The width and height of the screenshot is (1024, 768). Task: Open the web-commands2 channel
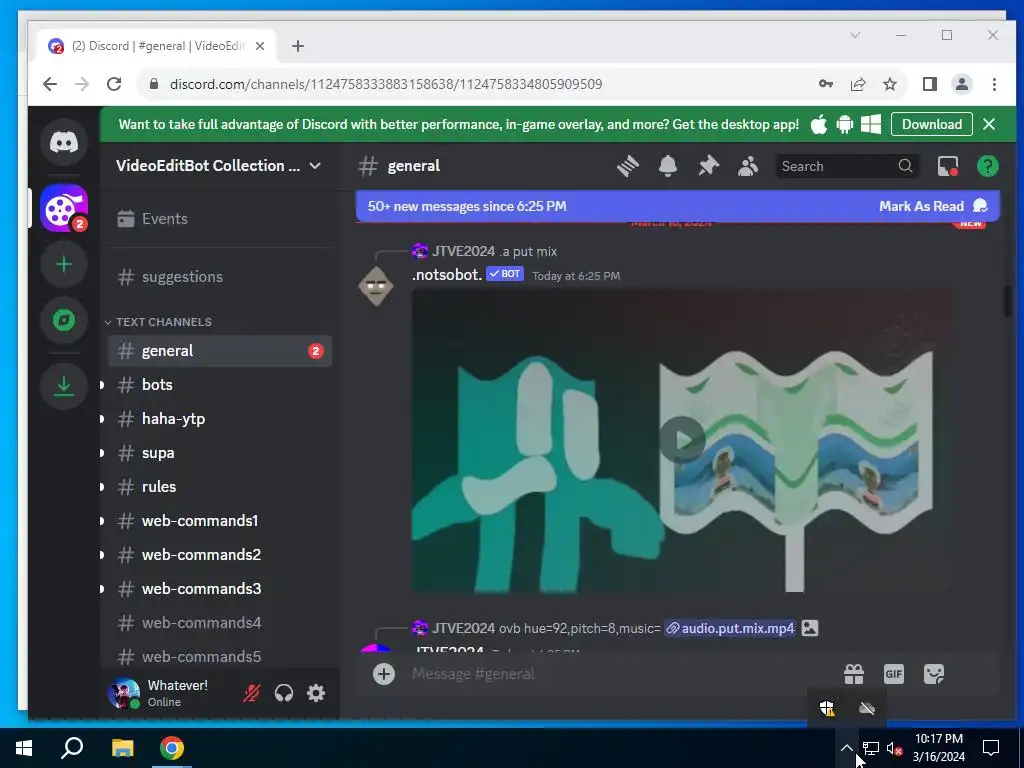[219, 554]
